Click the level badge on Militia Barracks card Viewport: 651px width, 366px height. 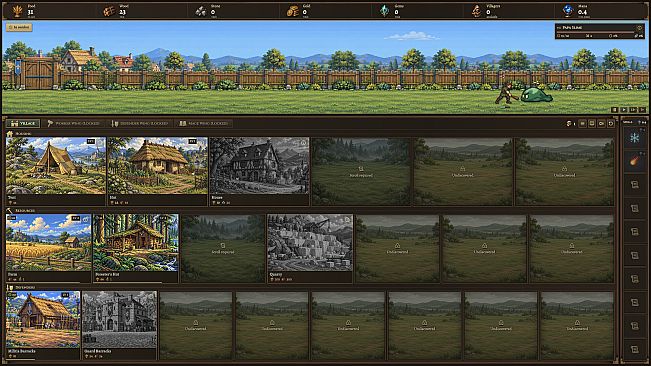65,295
